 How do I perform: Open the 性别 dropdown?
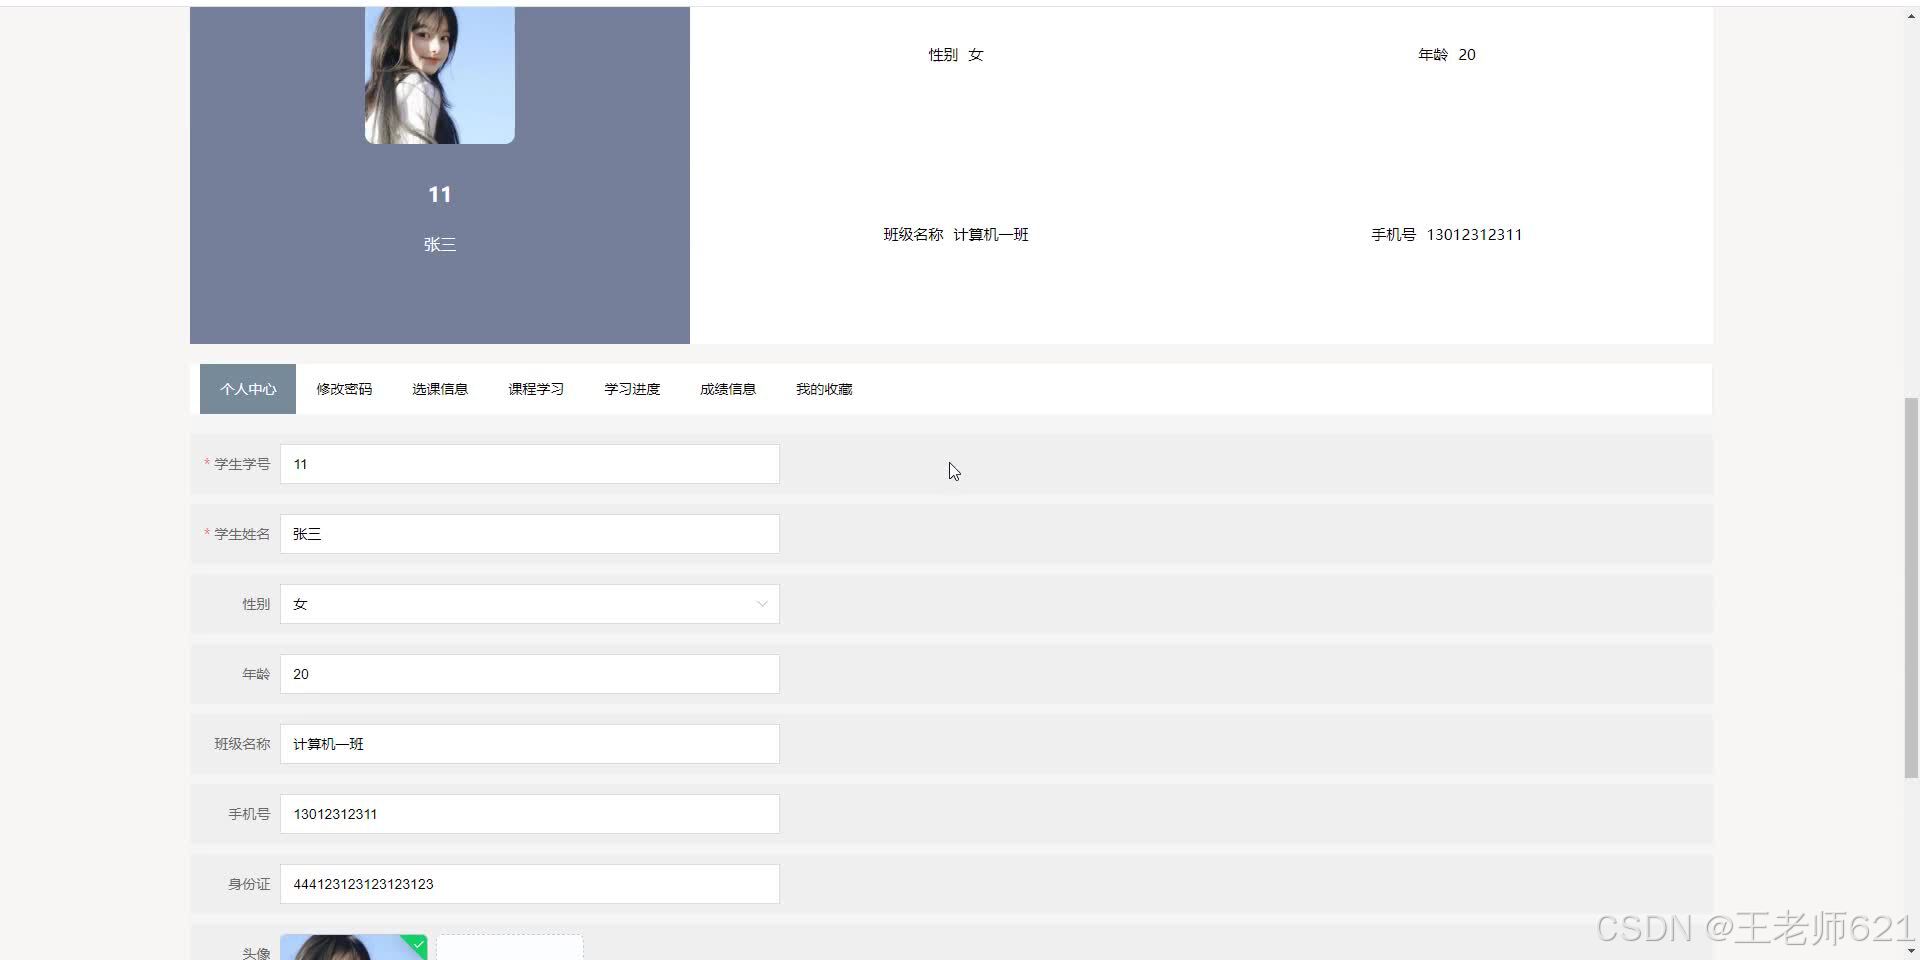click(530, 604)
